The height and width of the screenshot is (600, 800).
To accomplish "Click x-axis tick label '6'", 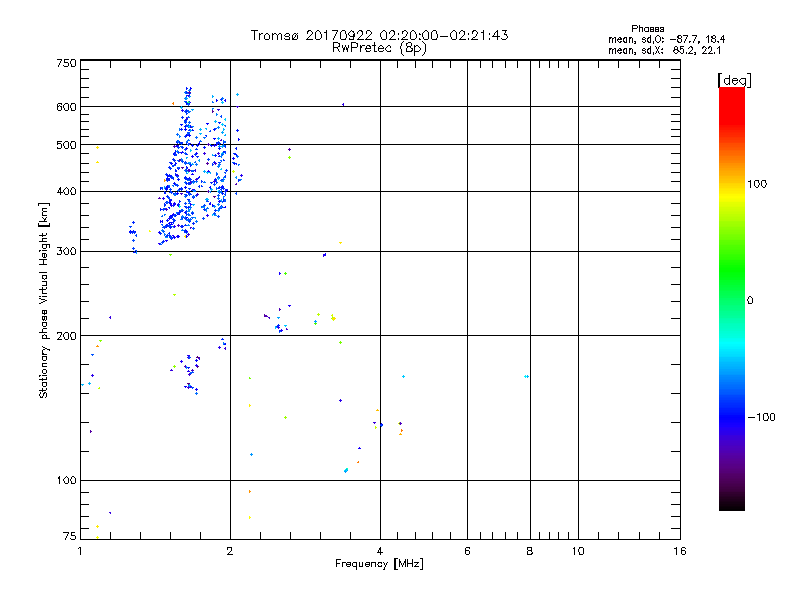I will pos(467,551).
